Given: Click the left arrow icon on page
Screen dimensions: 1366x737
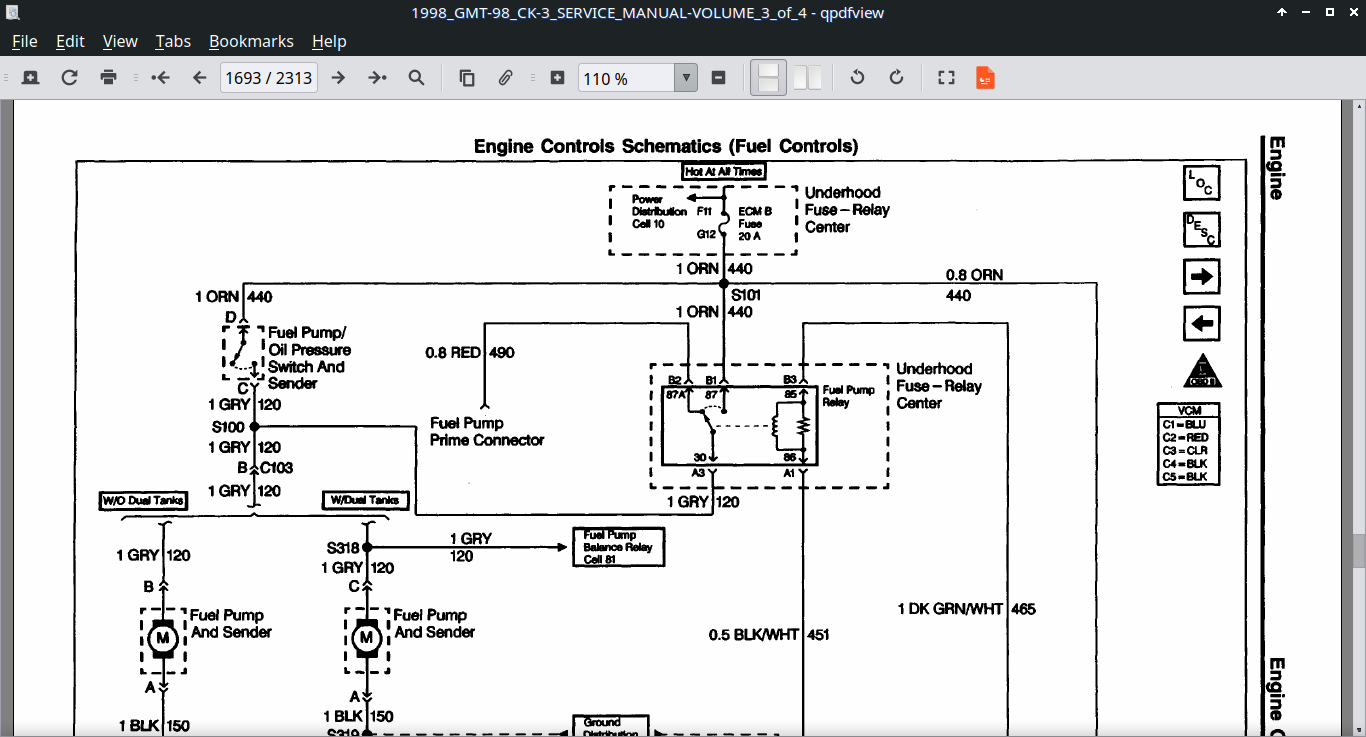Looking at the screenshot, I should click(1201, 324).
